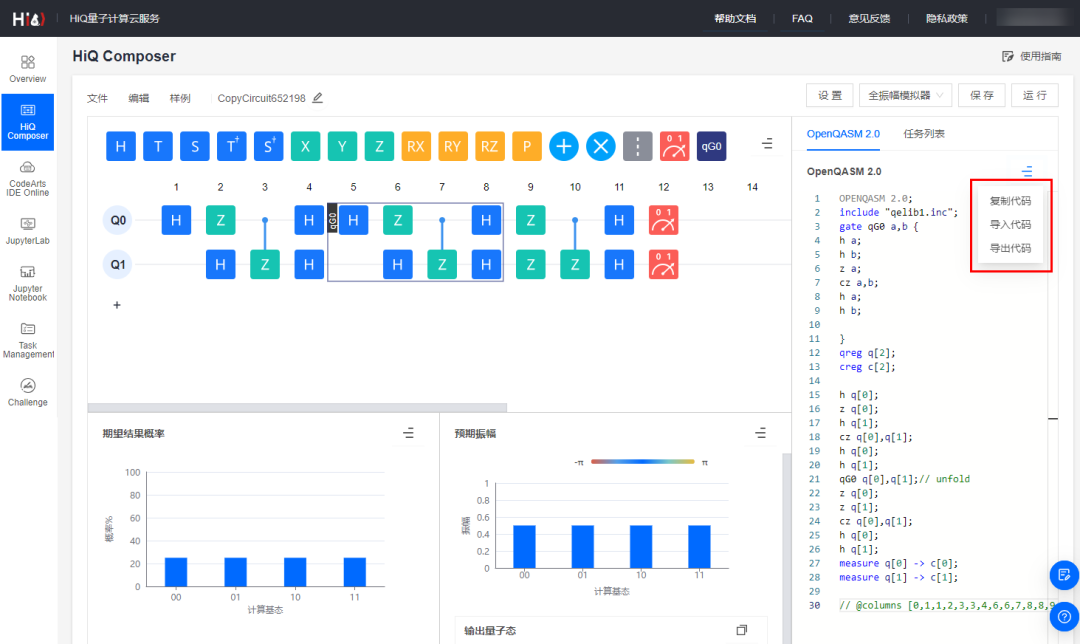
Task: Switch to the 任务列表 tab
Action: click(x=924, y=133)
